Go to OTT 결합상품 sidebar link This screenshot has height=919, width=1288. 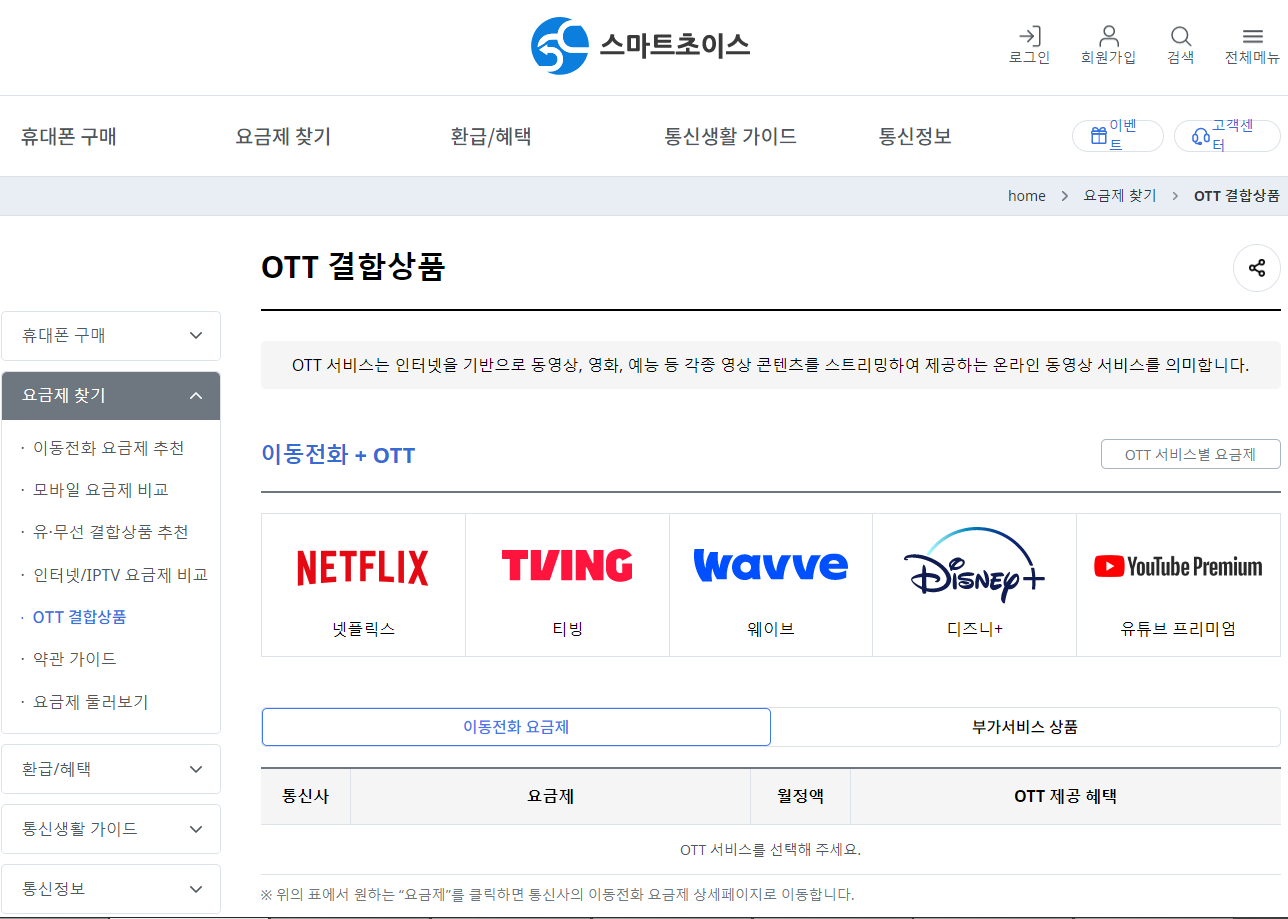tap(80, 617)
